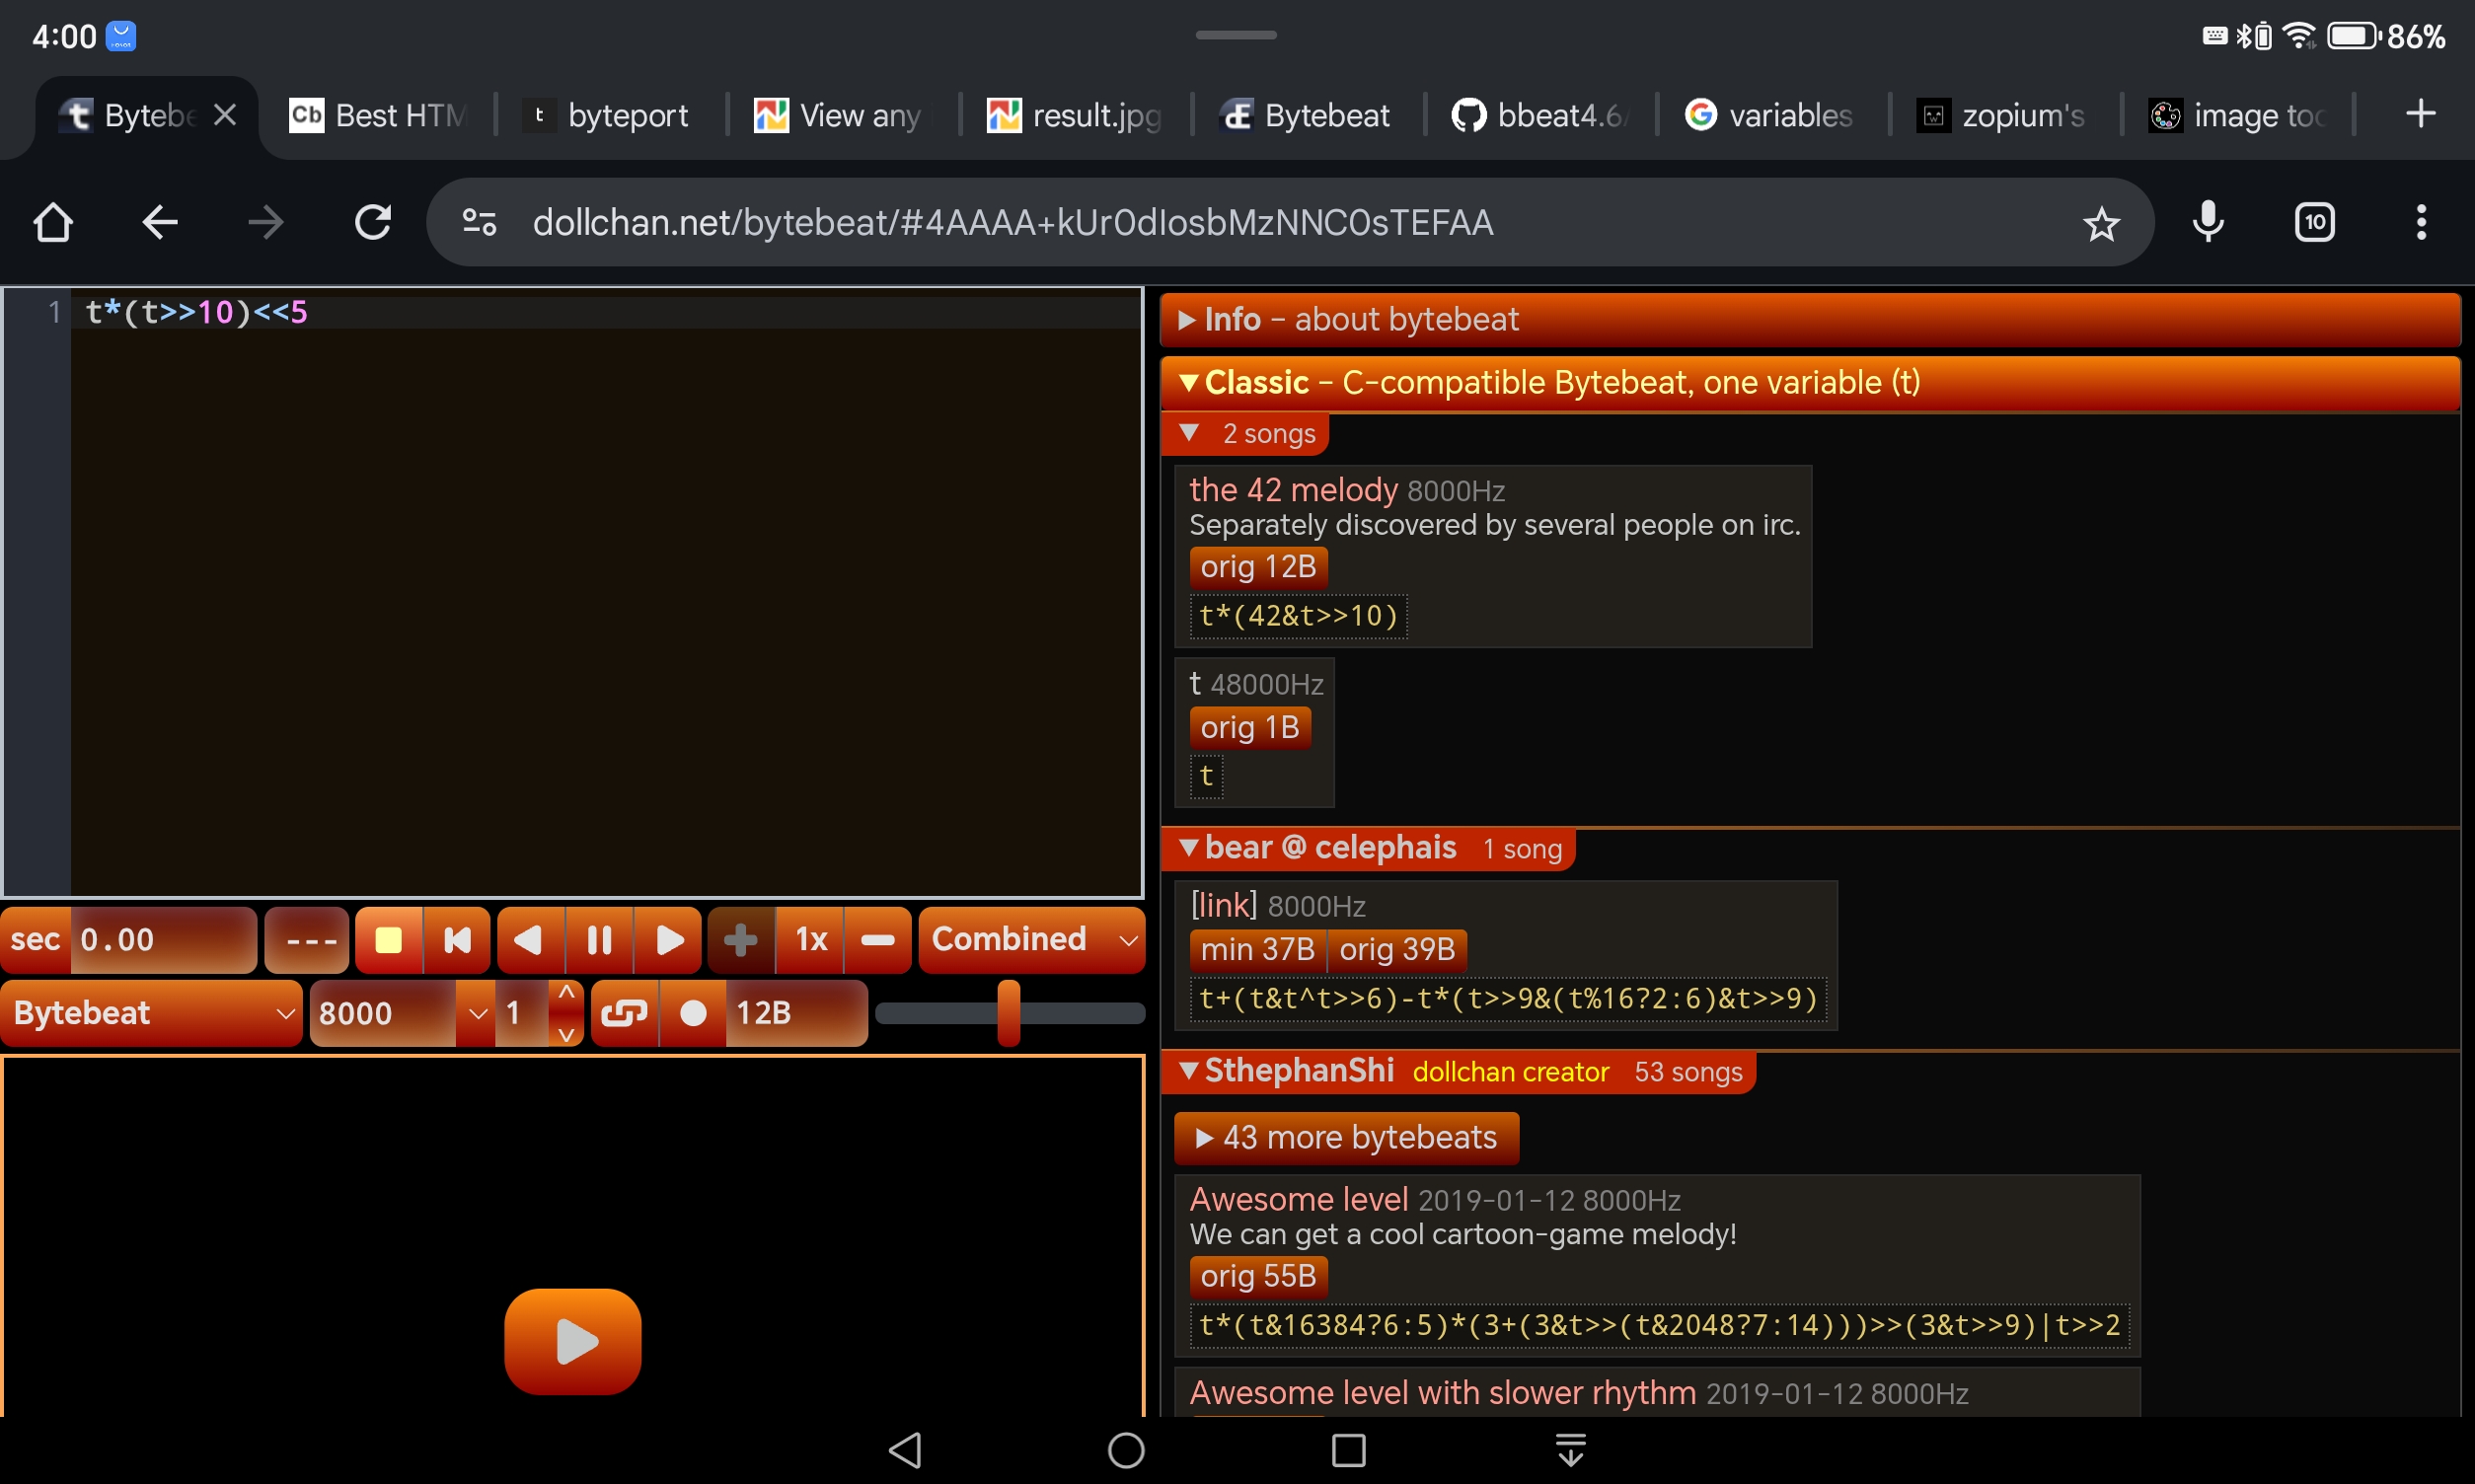Click the play reverse triangle icon
The image size is (2475, 1484).
point(529,940)
